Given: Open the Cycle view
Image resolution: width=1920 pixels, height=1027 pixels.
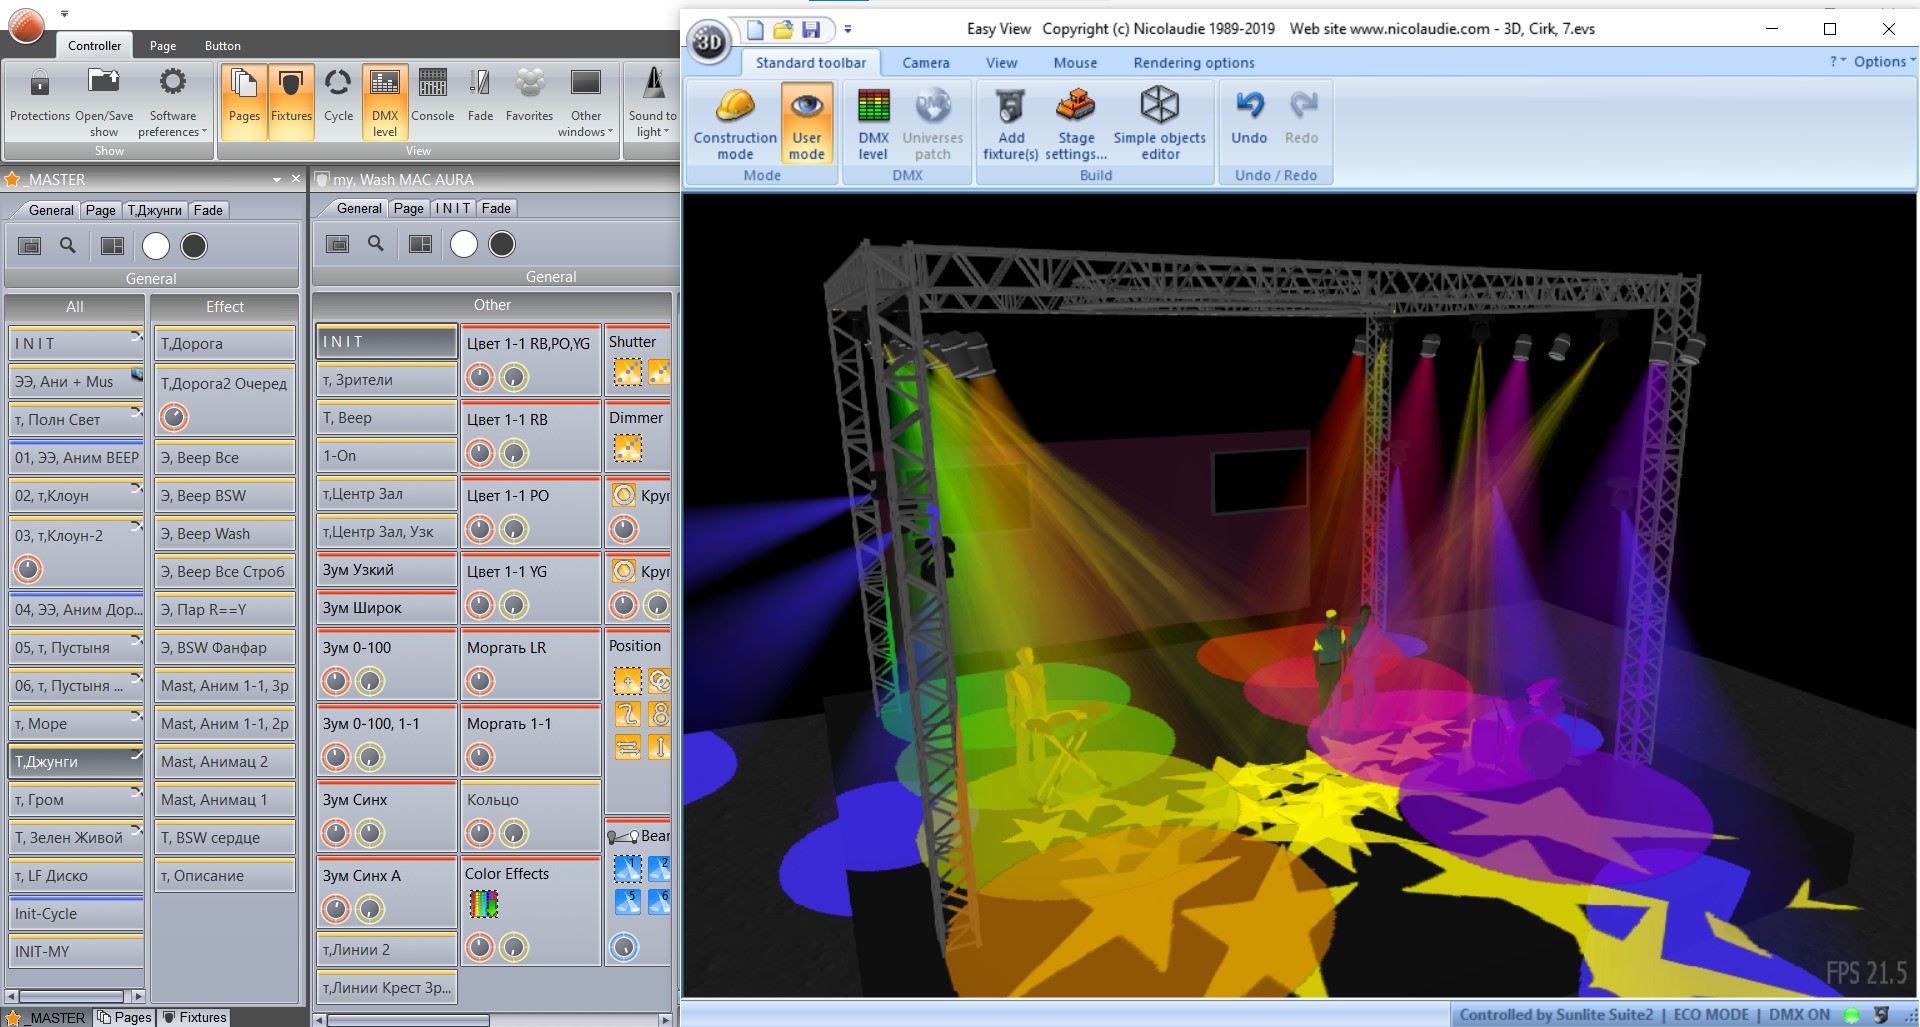Looking at the screenshot, I should (x=338, y=100).
